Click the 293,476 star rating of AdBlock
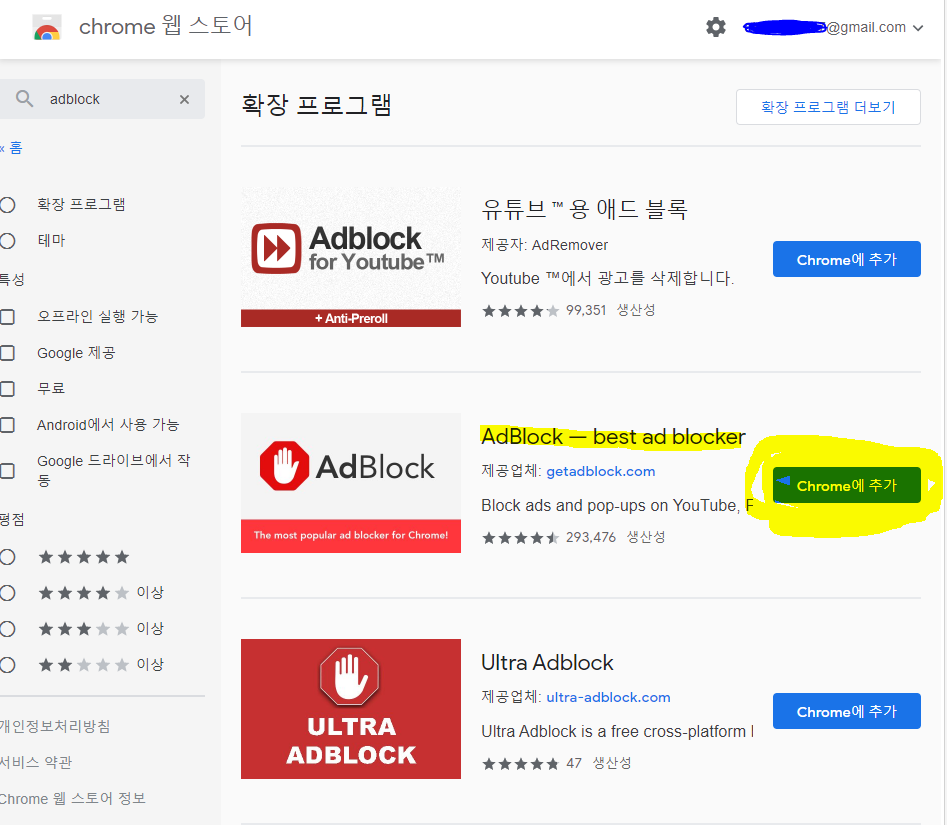The height and width of the screenshot is (825, 947). click(548, 537)
